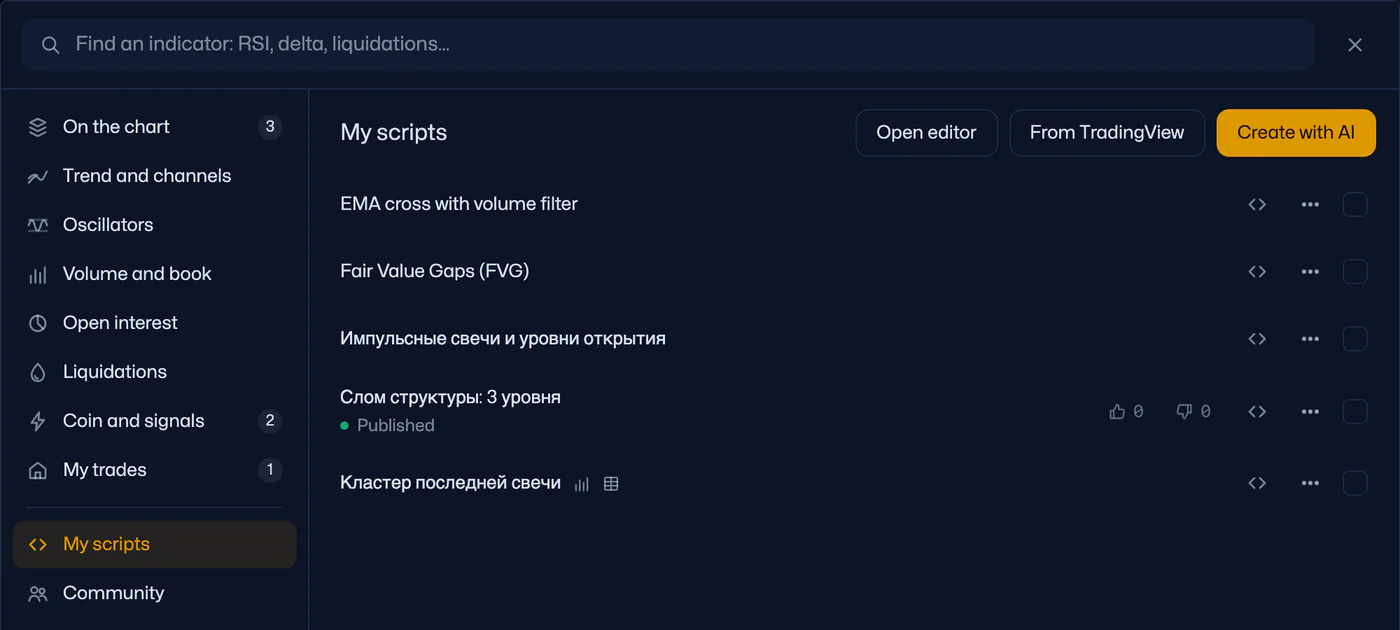The width and height of the screenshot is (1400, 630).
Task: Click the lightning bolt Coin and signals icon
Action: coord(38,421)
